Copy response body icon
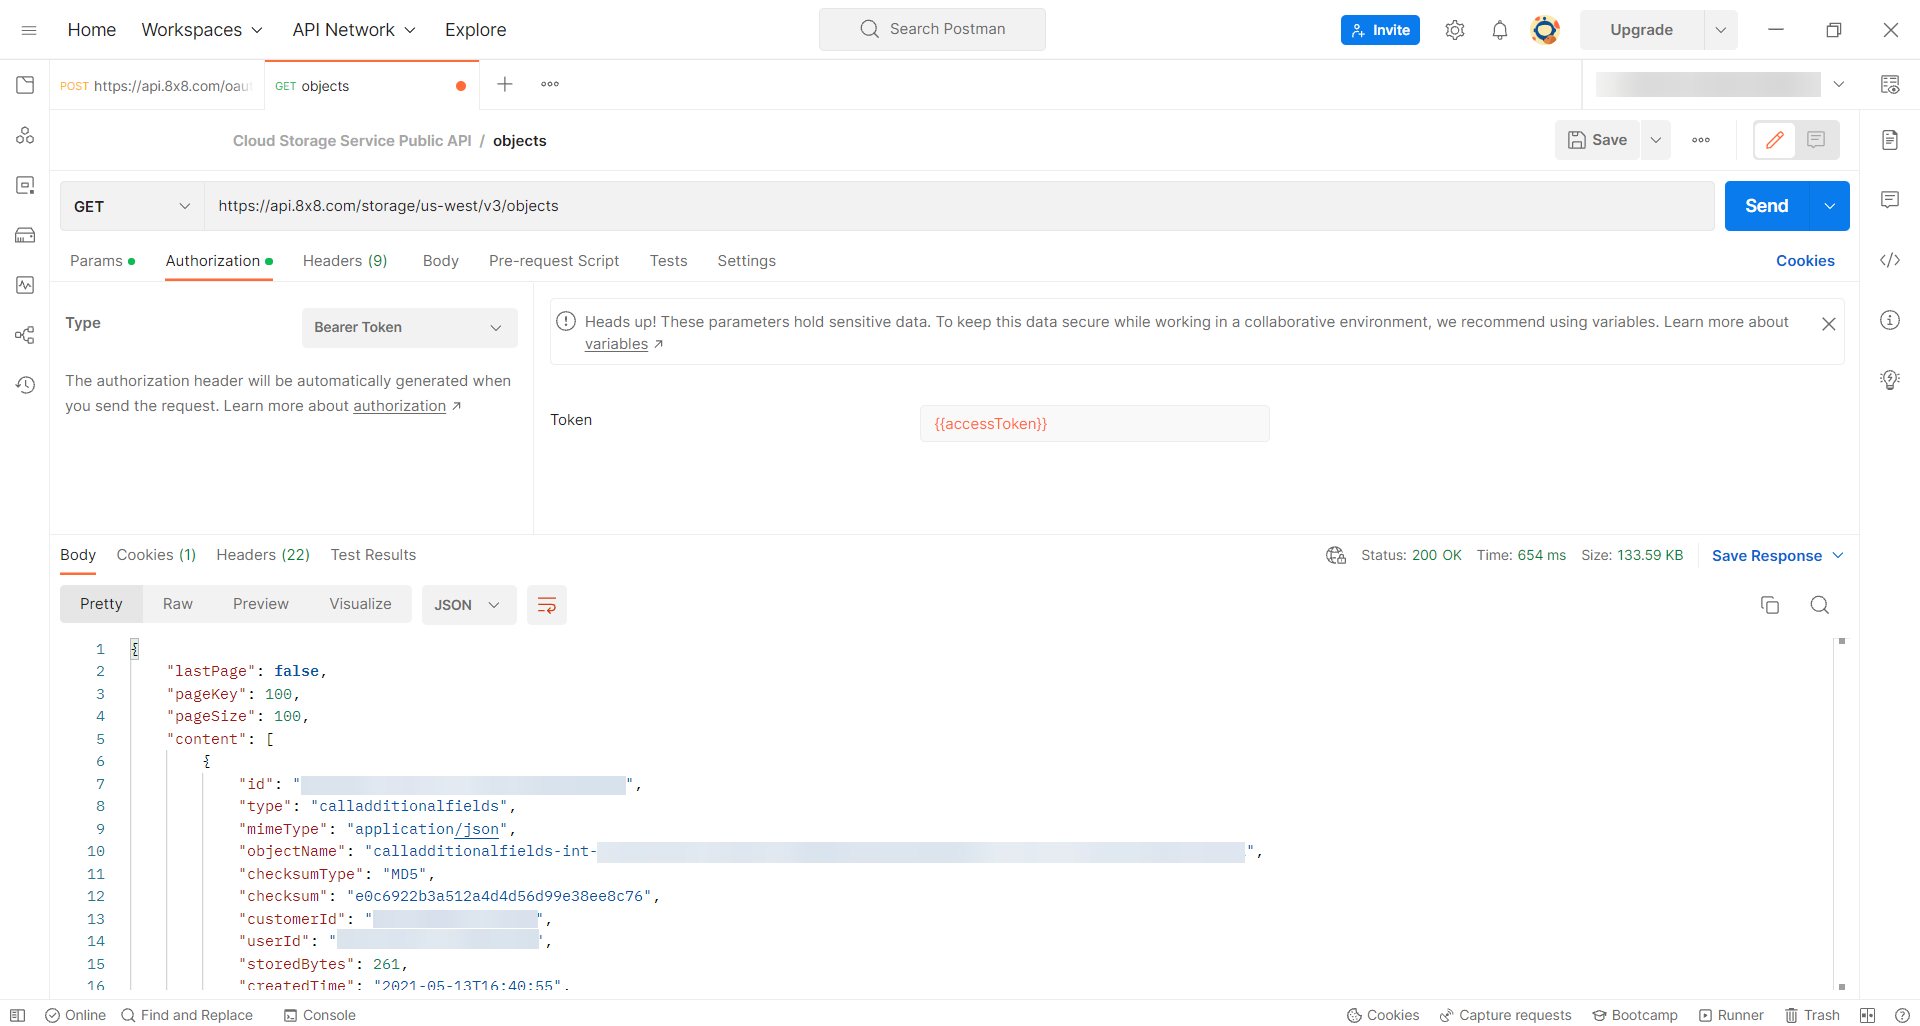The height and width of the screenshot is (1026, 1920). pos(1770,605)
